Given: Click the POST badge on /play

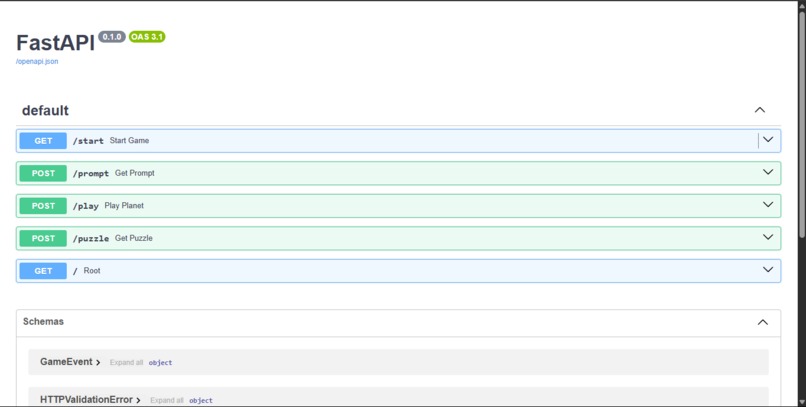Looking at the screenshot, I should 43,206.
